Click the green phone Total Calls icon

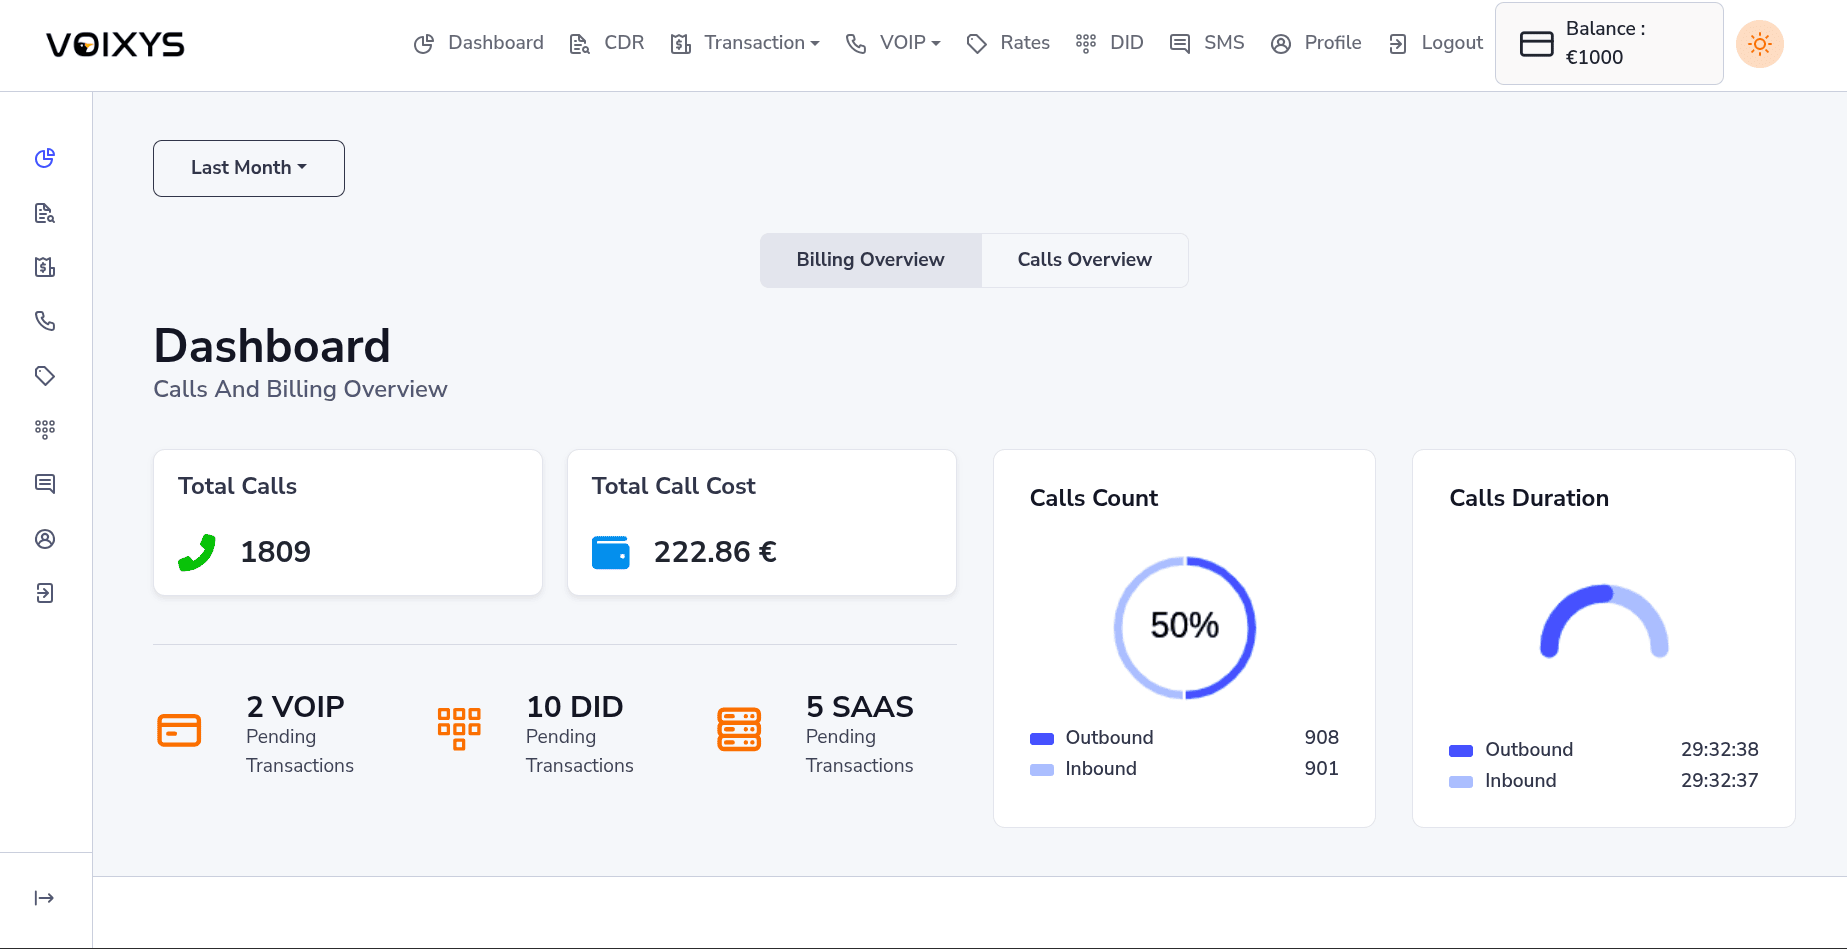[197, 552]
